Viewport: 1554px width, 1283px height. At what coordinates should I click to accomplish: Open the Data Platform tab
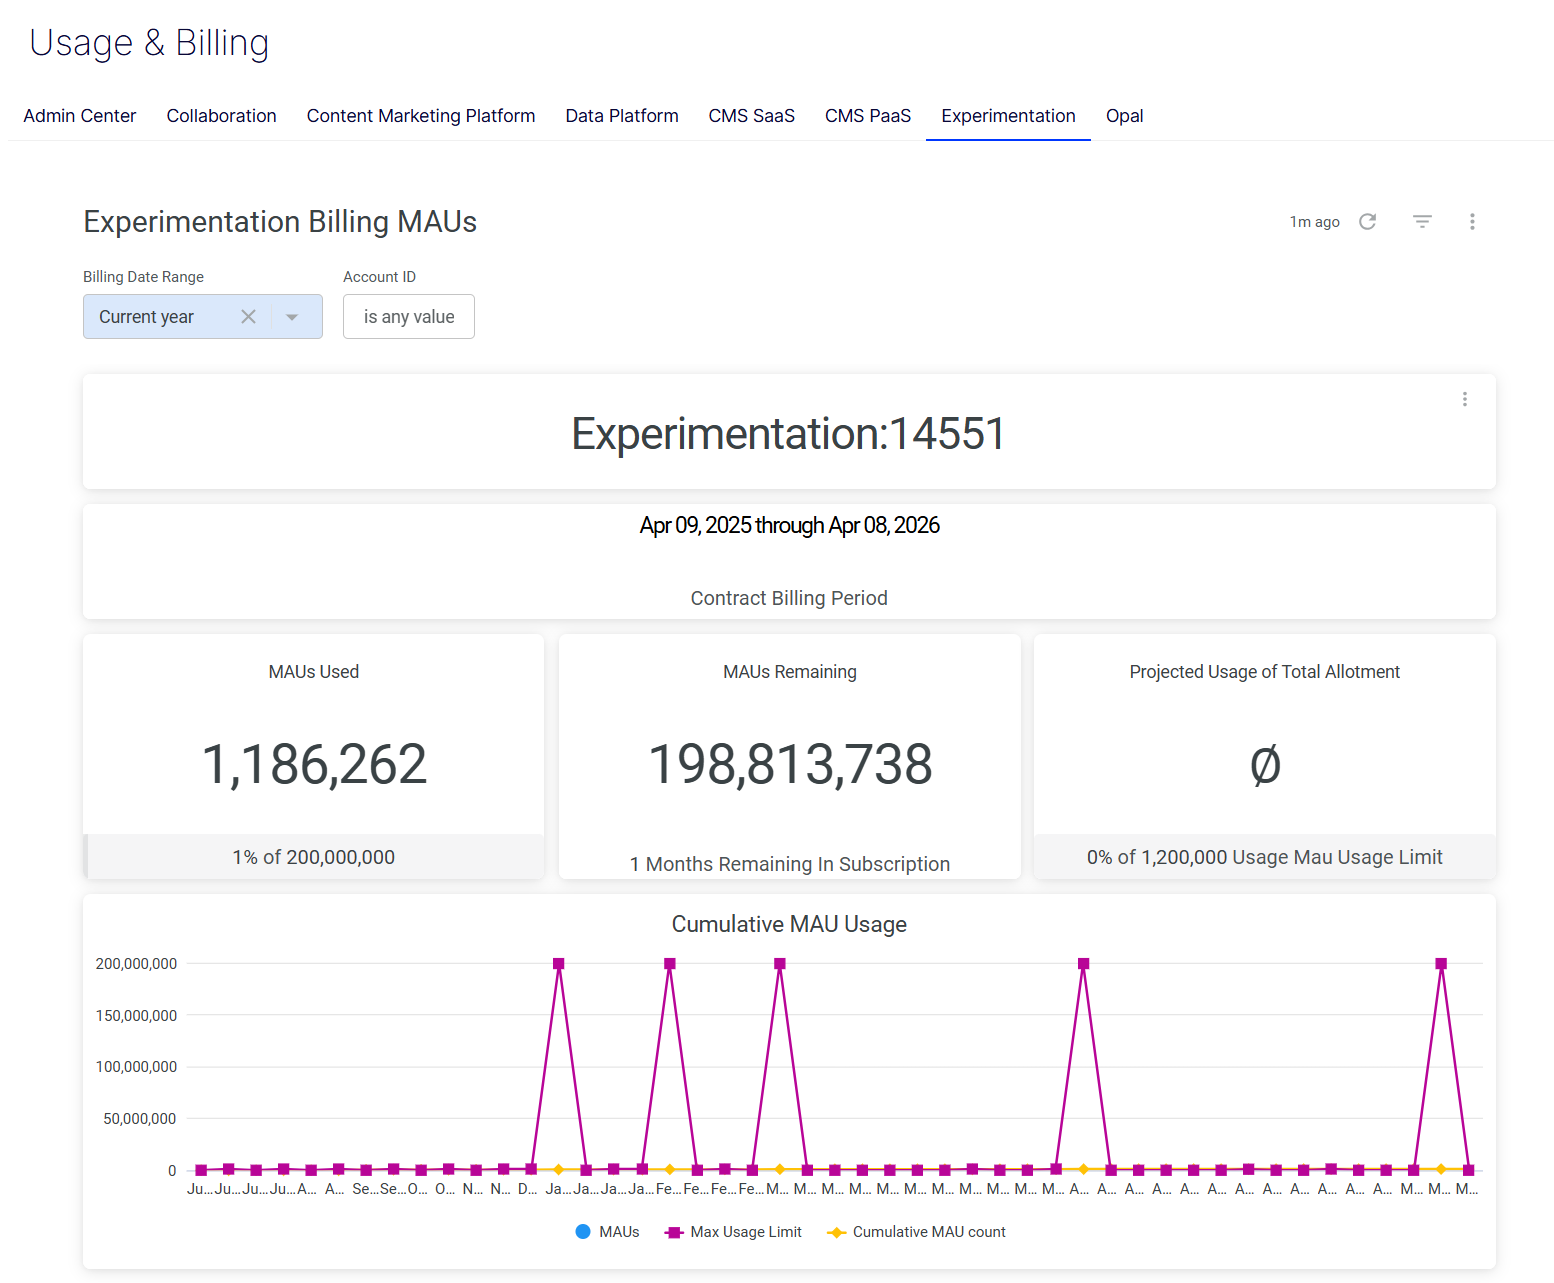click(x=621, y=116)
